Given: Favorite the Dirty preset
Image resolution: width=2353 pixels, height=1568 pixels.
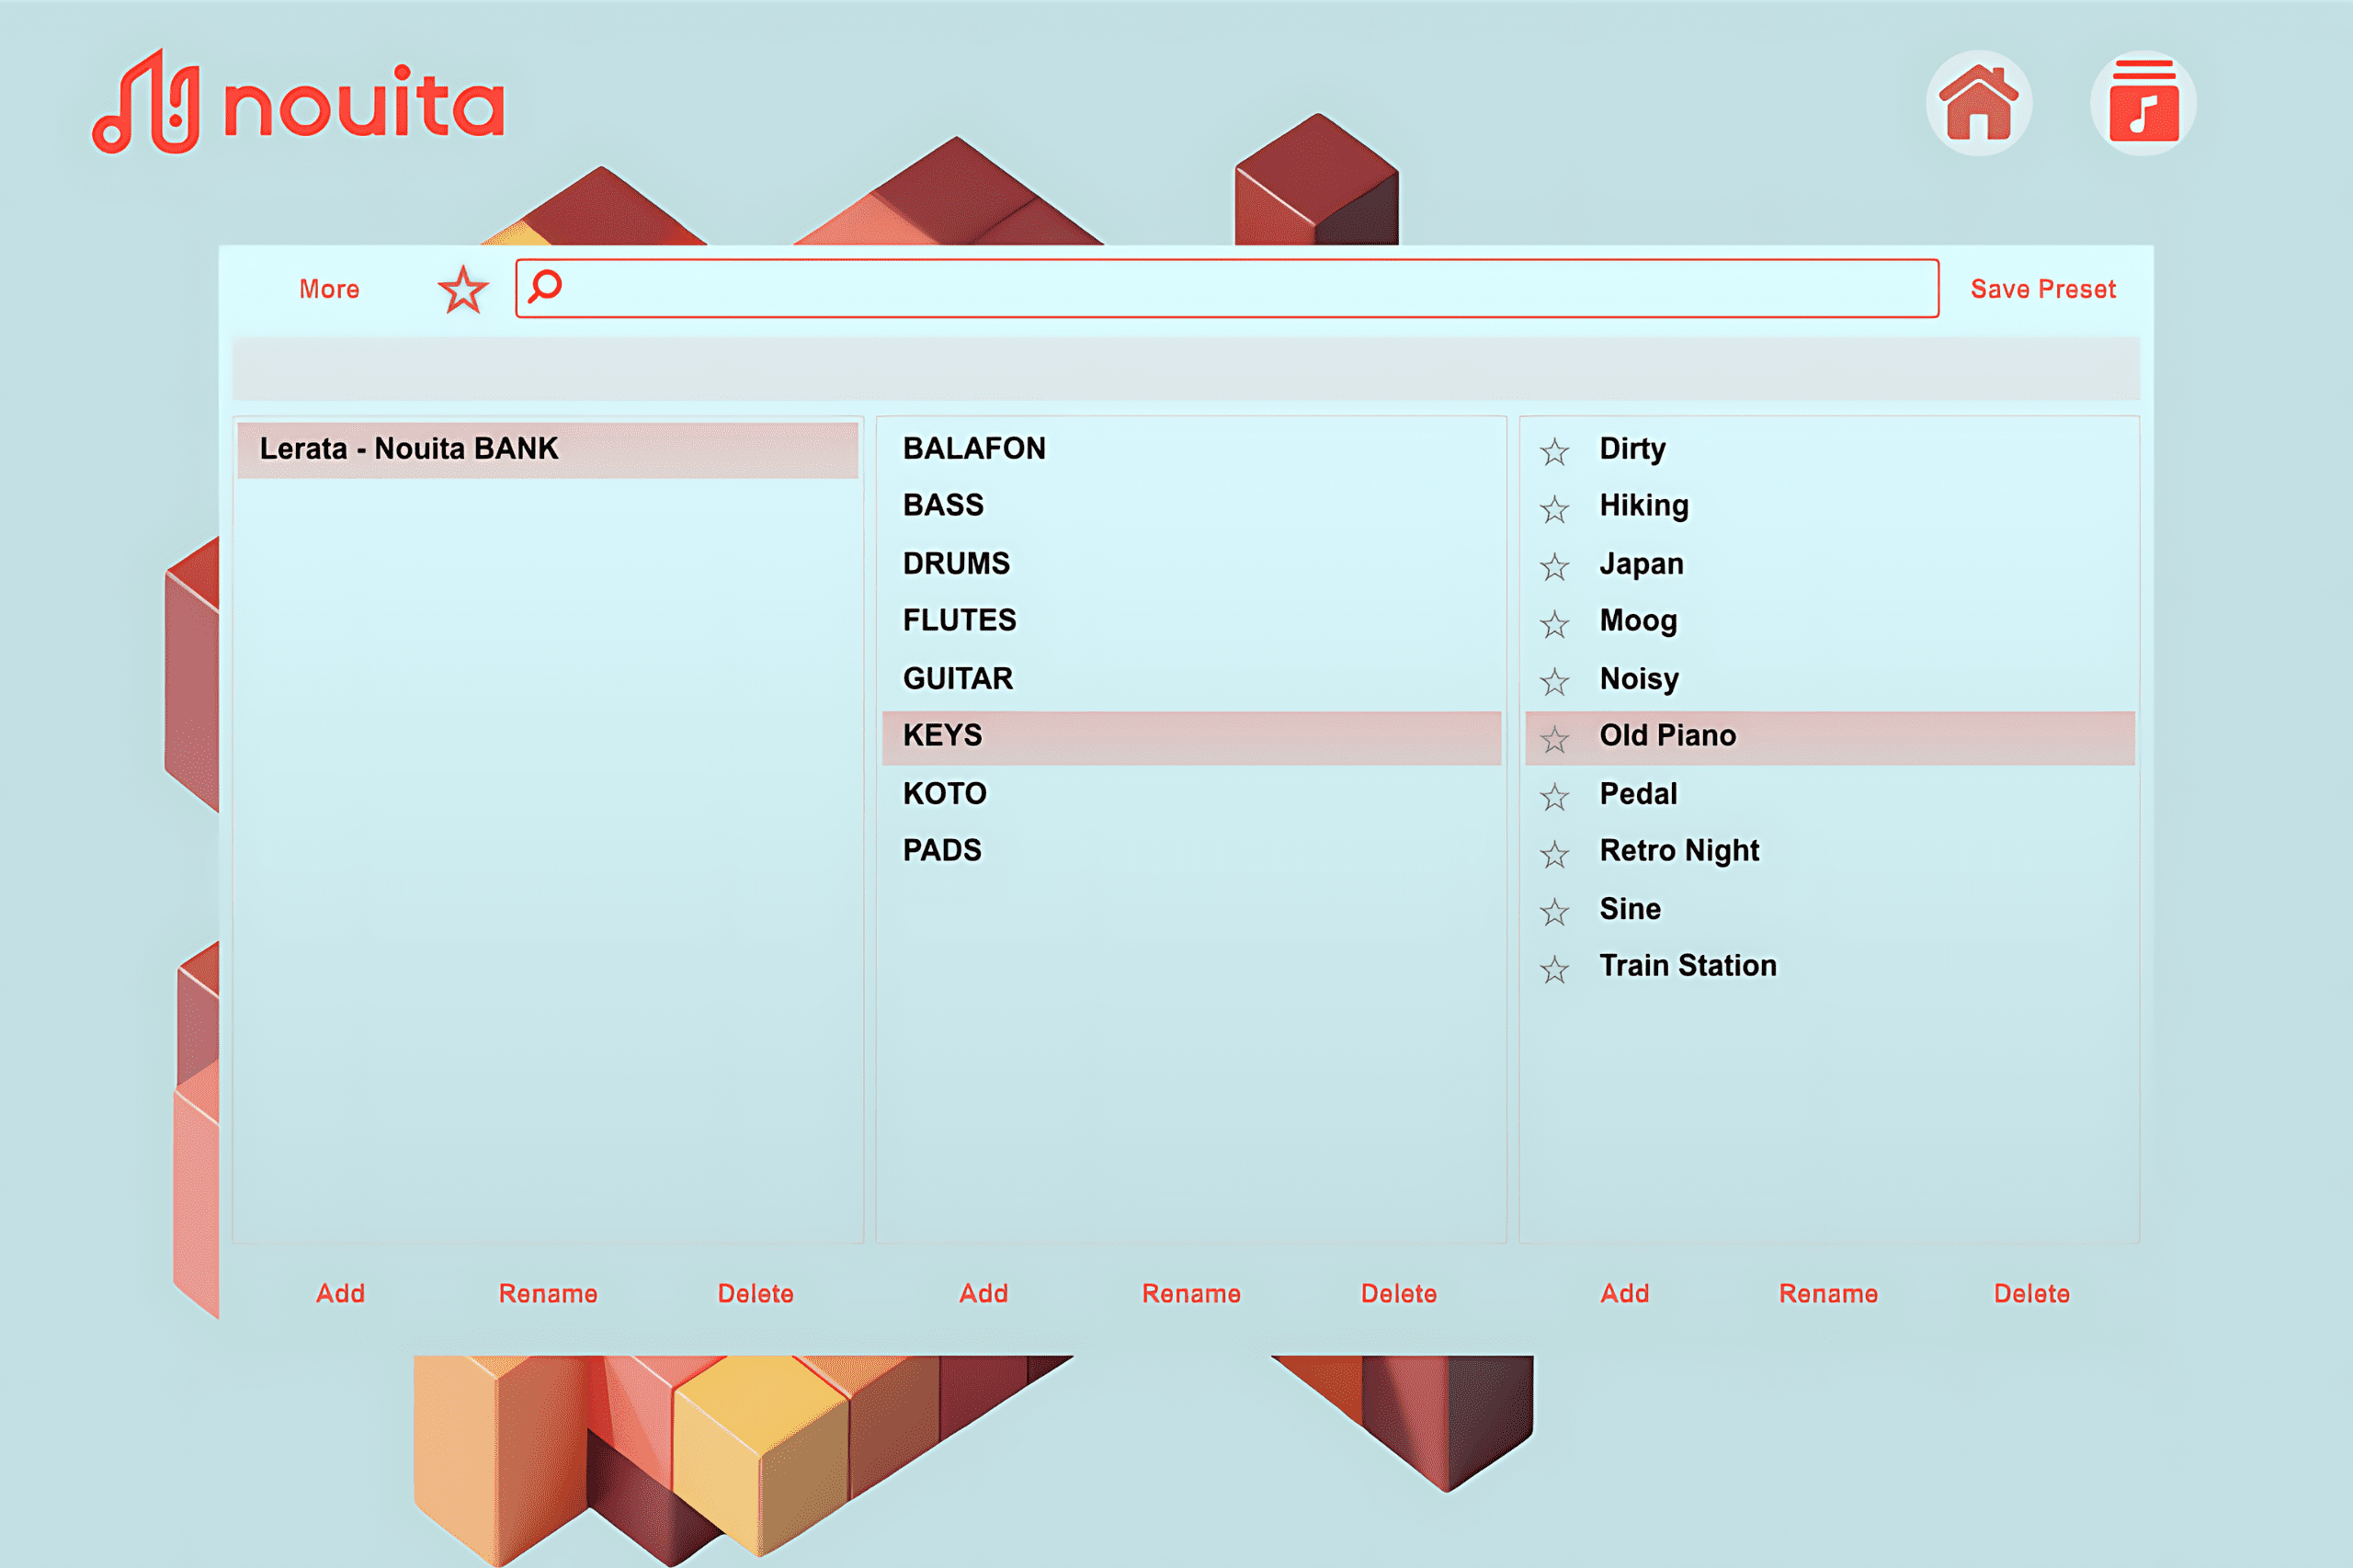Looking at the screenshot, I should (1555, 450).
